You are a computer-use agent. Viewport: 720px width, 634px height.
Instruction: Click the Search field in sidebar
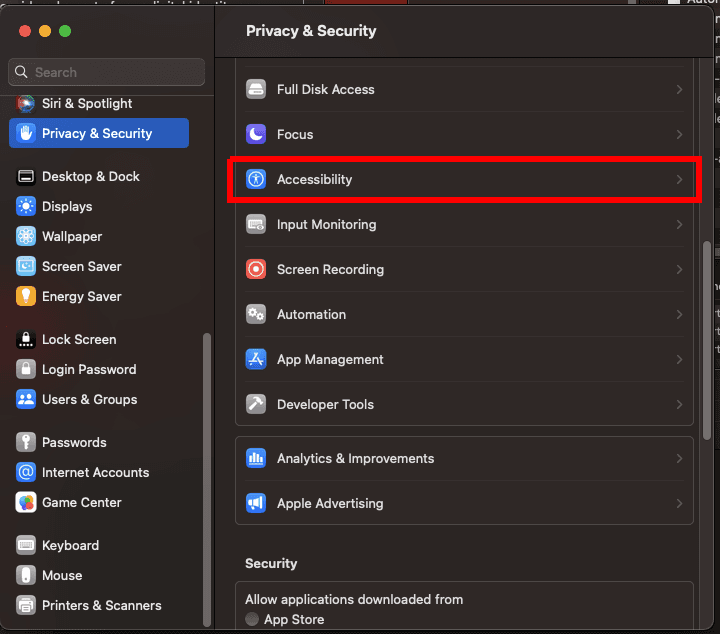click(107, 72)
